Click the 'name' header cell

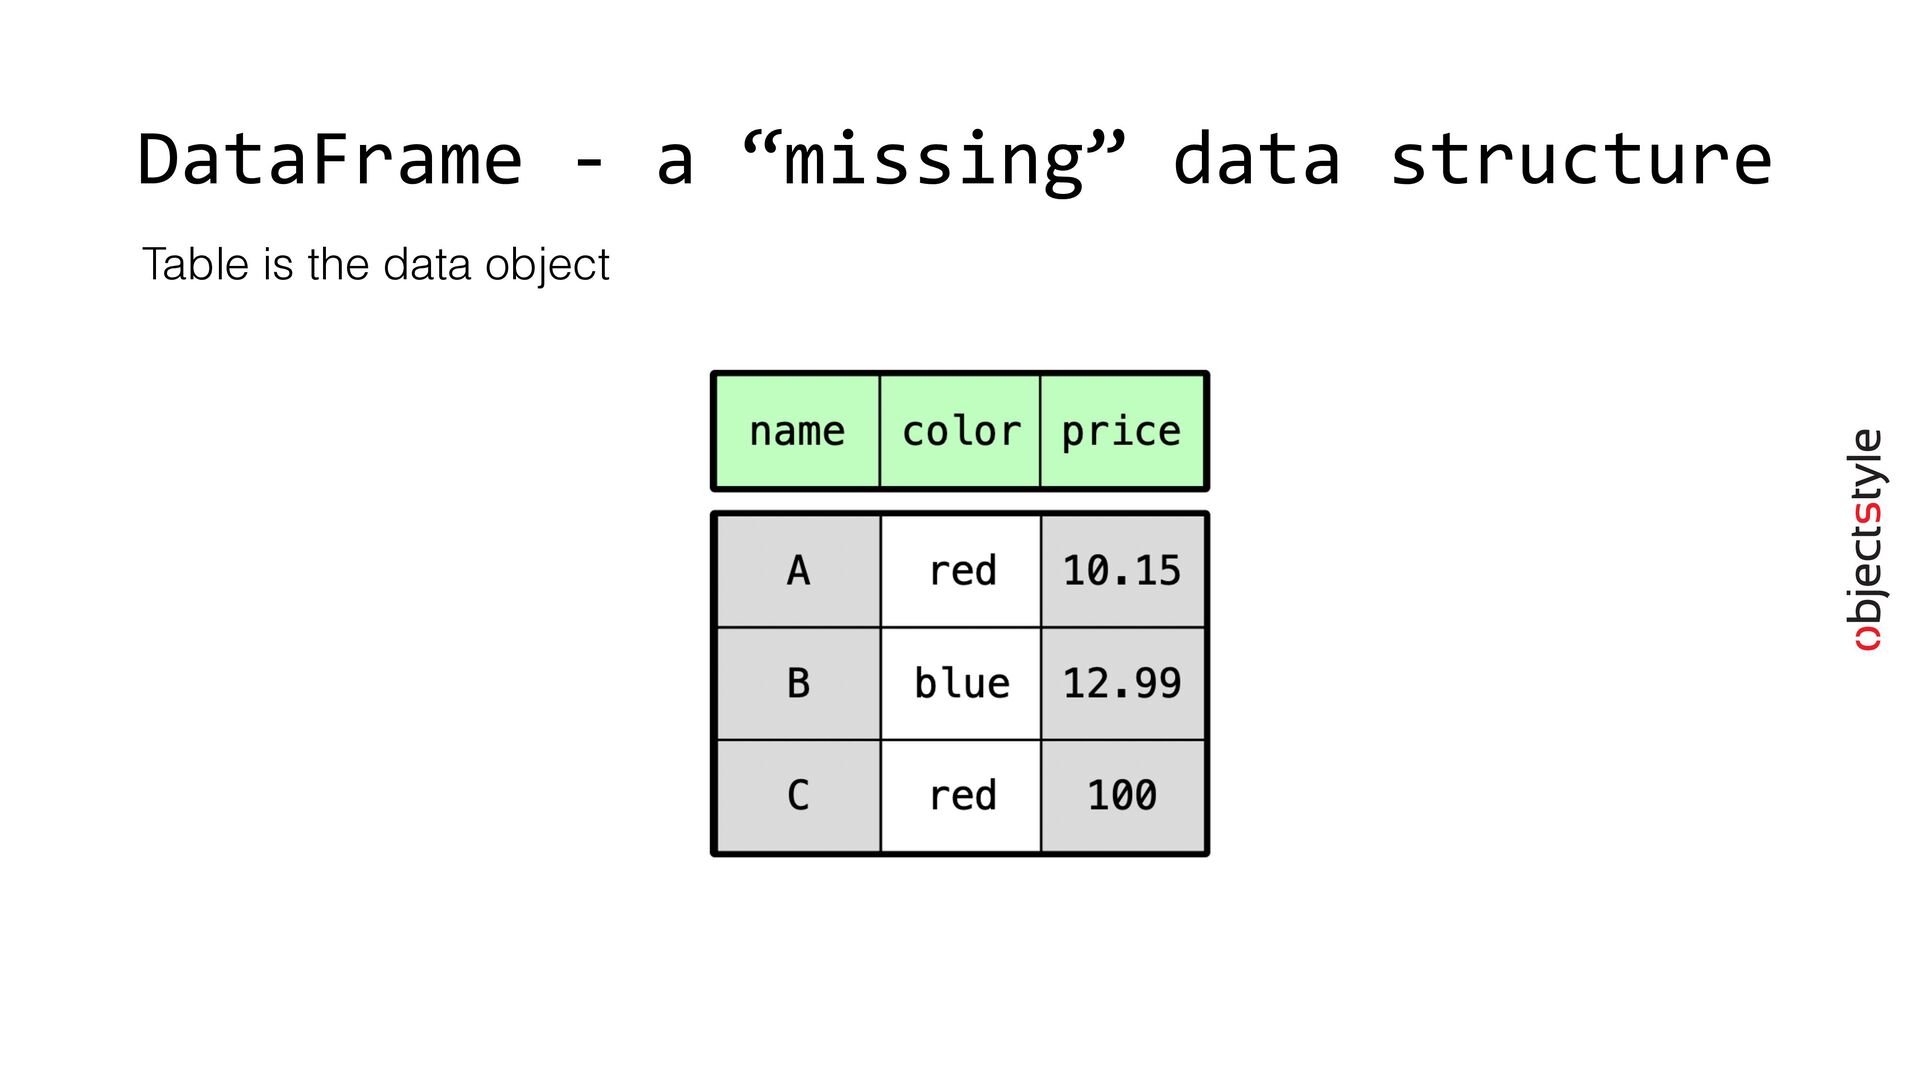click(798, 431)
